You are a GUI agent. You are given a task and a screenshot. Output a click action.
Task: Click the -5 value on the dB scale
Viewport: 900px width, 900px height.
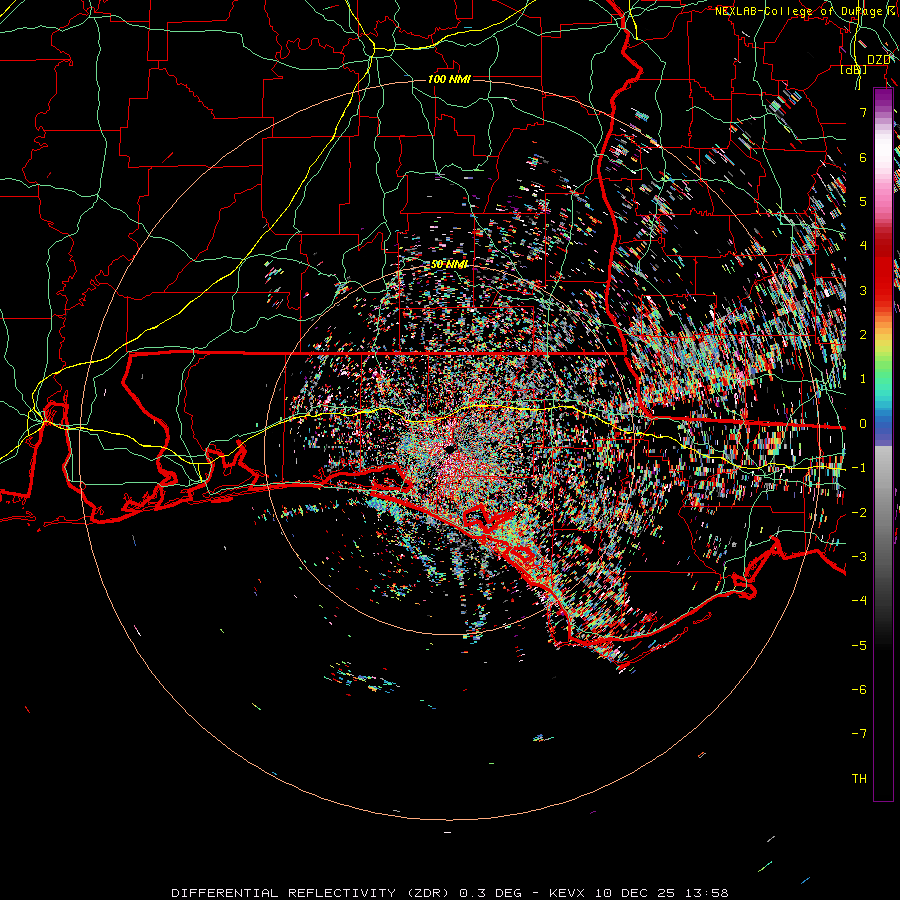coord(859,645)
